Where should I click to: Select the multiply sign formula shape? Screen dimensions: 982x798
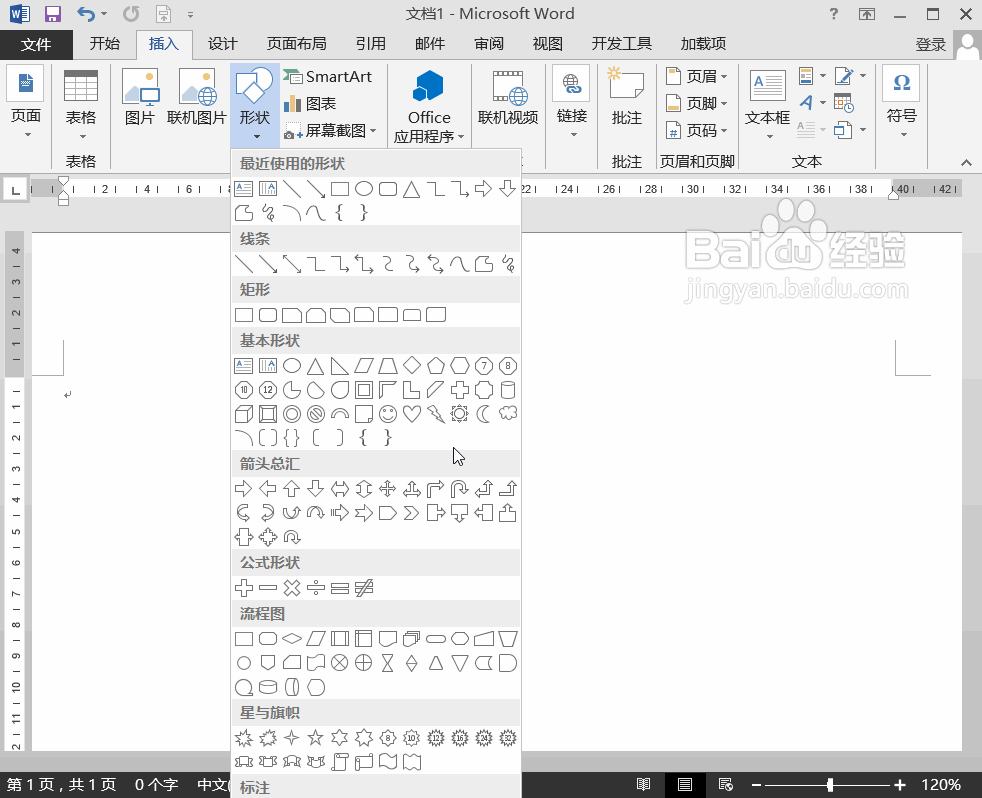[292, 588]
